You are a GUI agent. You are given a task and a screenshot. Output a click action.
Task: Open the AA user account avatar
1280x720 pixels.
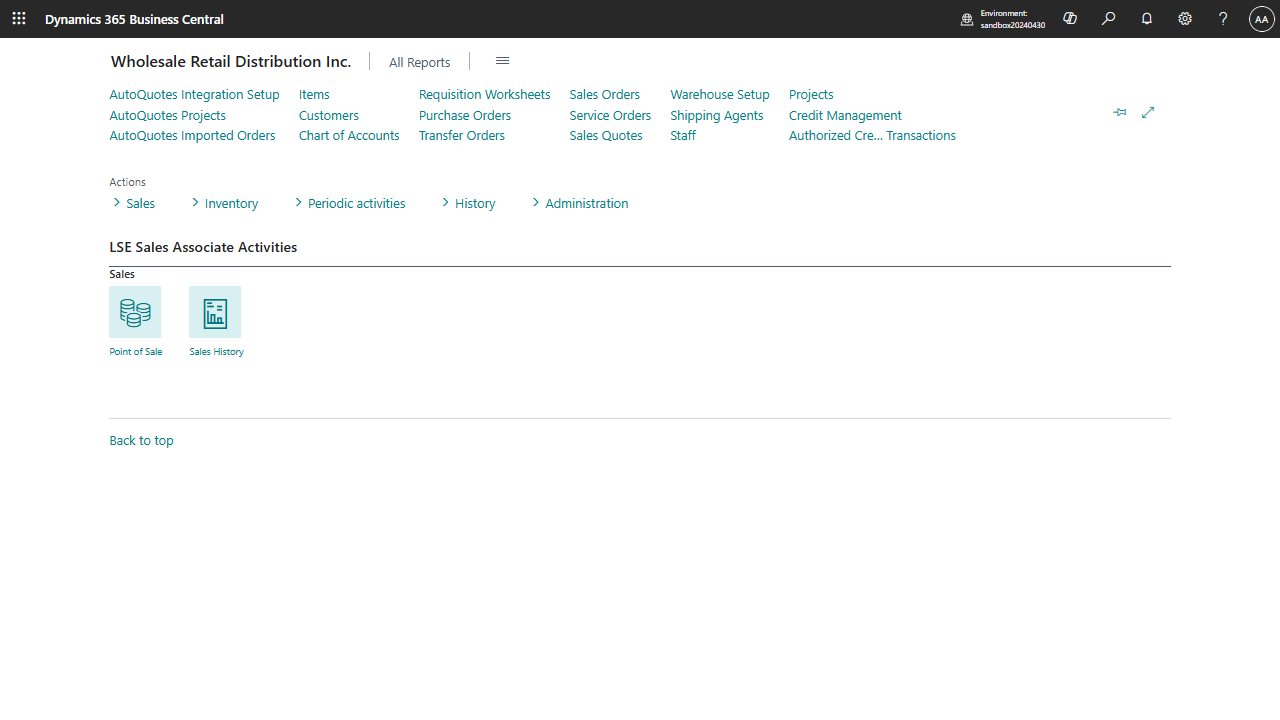(1261, 19)
